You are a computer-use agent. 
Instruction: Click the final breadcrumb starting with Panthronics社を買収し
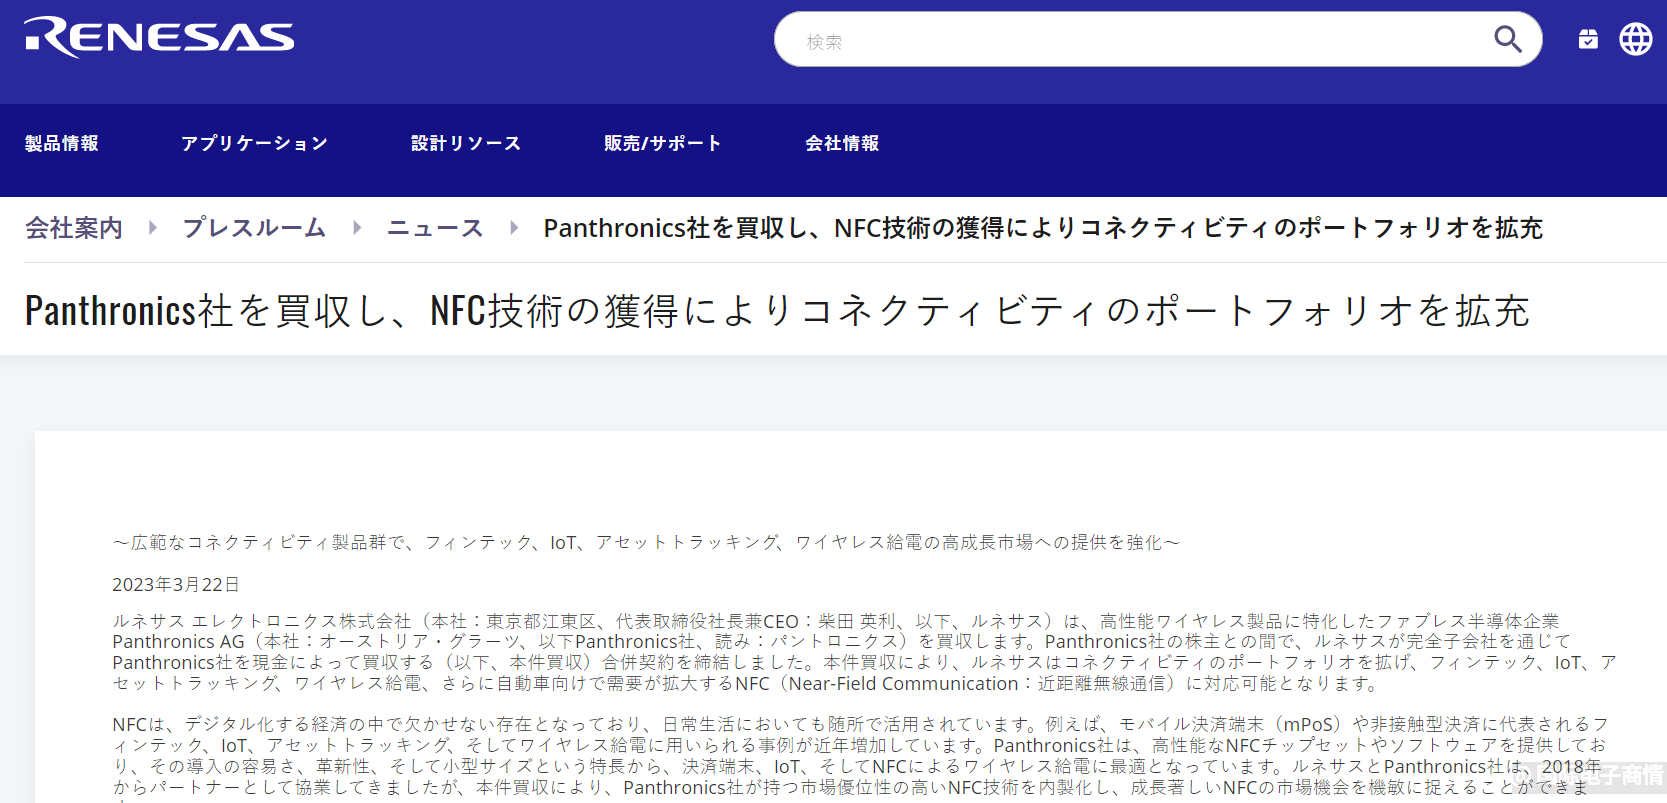click(x=1043, y=228)
